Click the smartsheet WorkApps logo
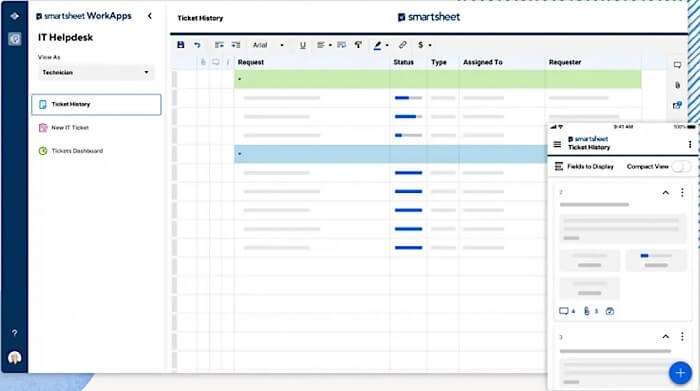Viewport: 700px width, 391px height. click(x=84, y=16)
